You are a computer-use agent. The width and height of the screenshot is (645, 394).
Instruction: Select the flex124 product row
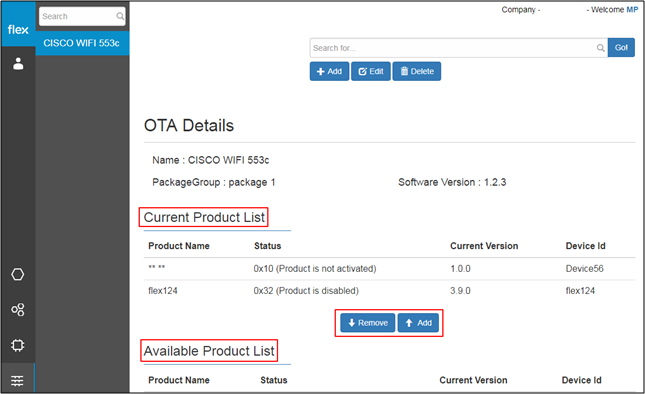[x=390, y=291]
